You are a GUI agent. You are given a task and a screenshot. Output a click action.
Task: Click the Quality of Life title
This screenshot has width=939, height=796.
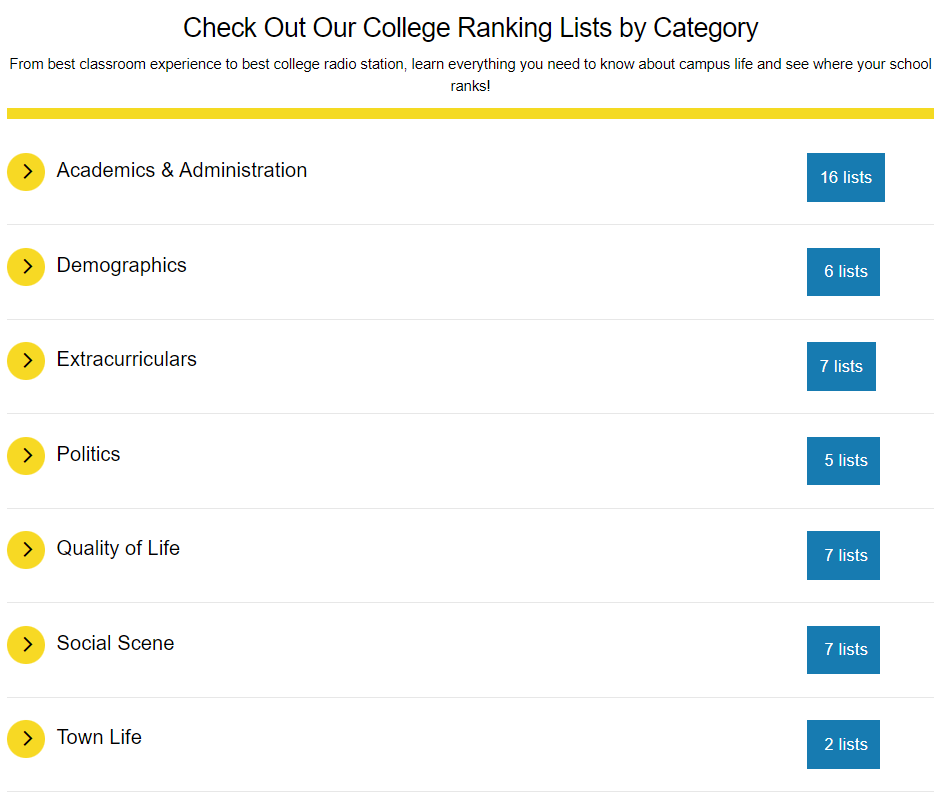coord(118,549)
